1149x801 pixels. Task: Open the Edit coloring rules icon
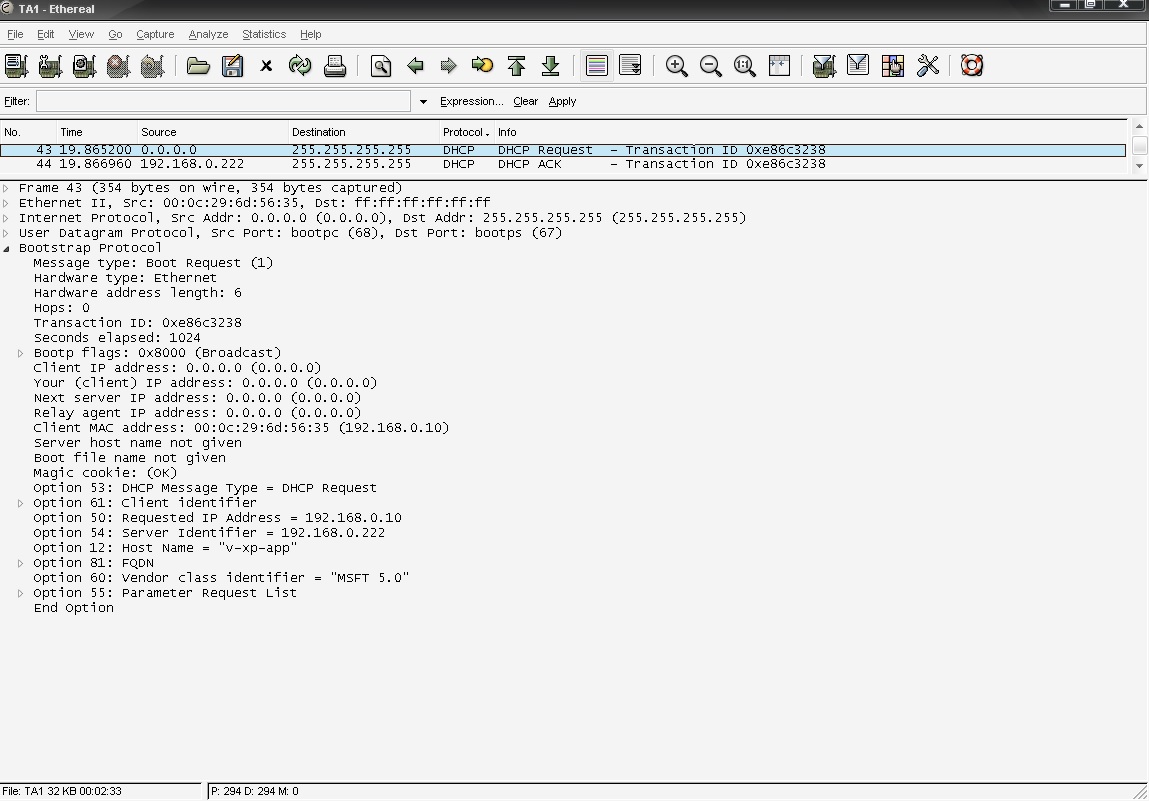[891, 65]
